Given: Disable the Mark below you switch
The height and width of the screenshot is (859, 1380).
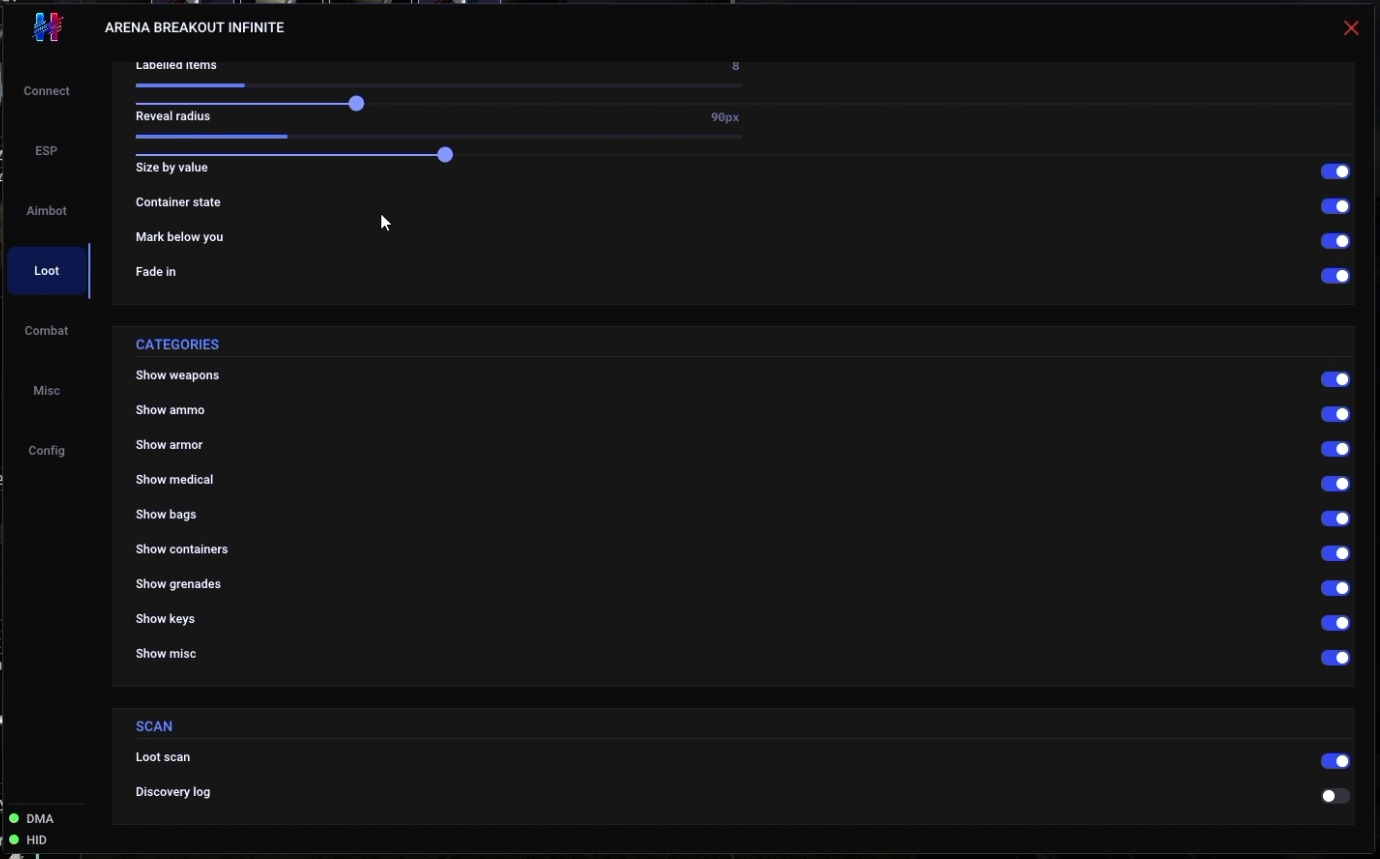Looking at the screenshot, I should tap(1335, 241).
